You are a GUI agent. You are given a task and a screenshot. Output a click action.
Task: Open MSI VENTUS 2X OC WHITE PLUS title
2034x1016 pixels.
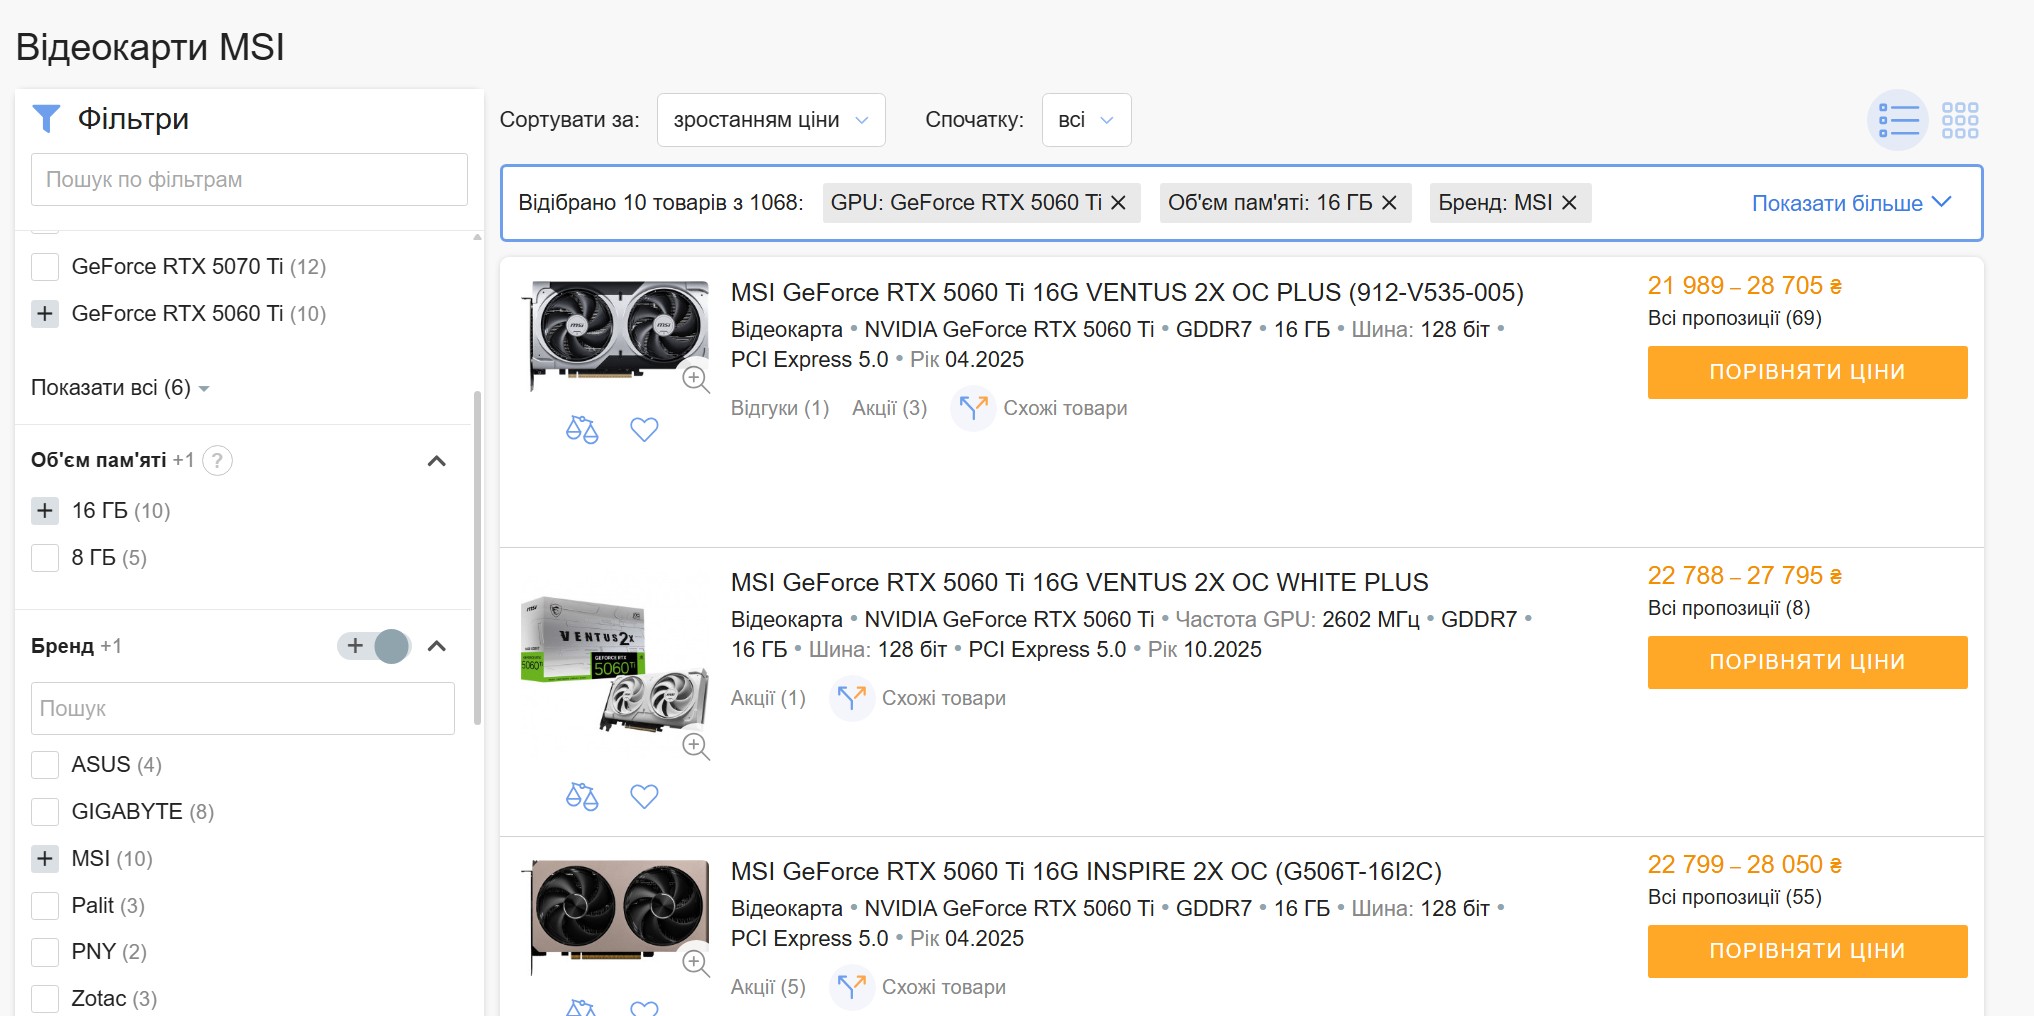pos(1080,583)
